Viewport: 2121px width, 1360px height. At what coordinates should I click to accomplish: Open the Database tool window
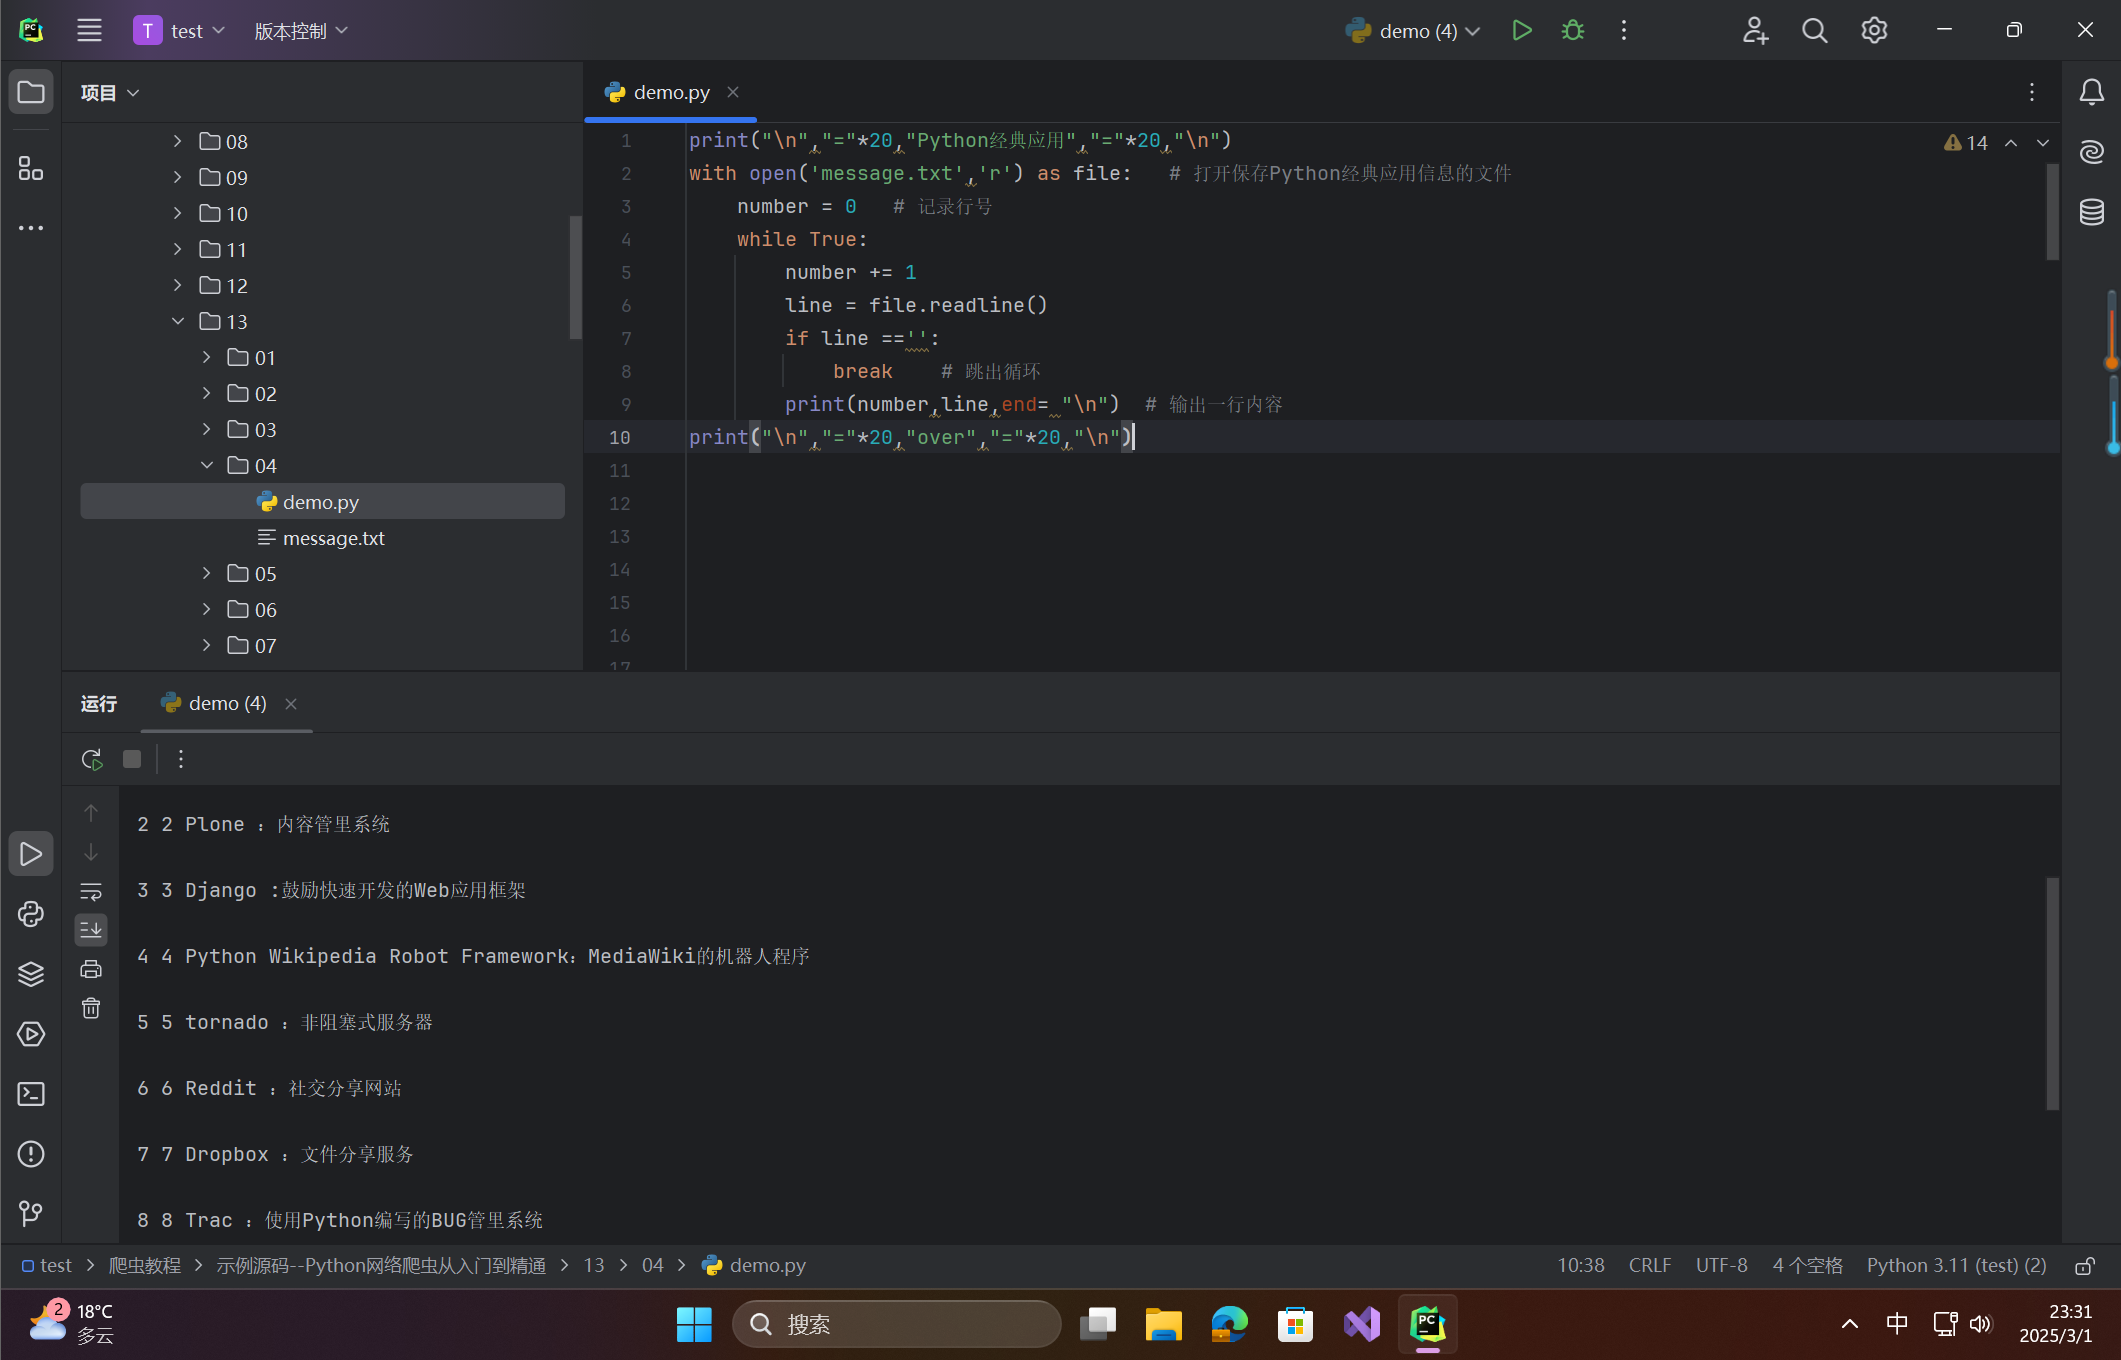tap(2092, 212)
